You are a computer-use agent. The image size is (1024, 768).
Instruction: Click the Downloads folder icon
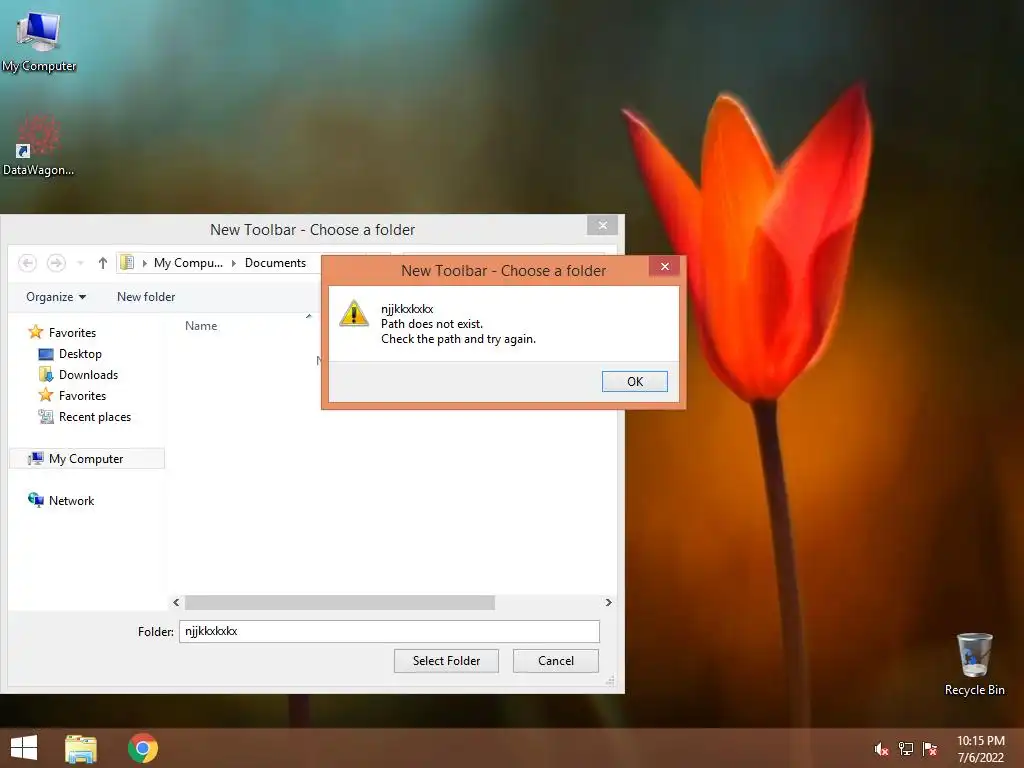[x=46, y=375]
